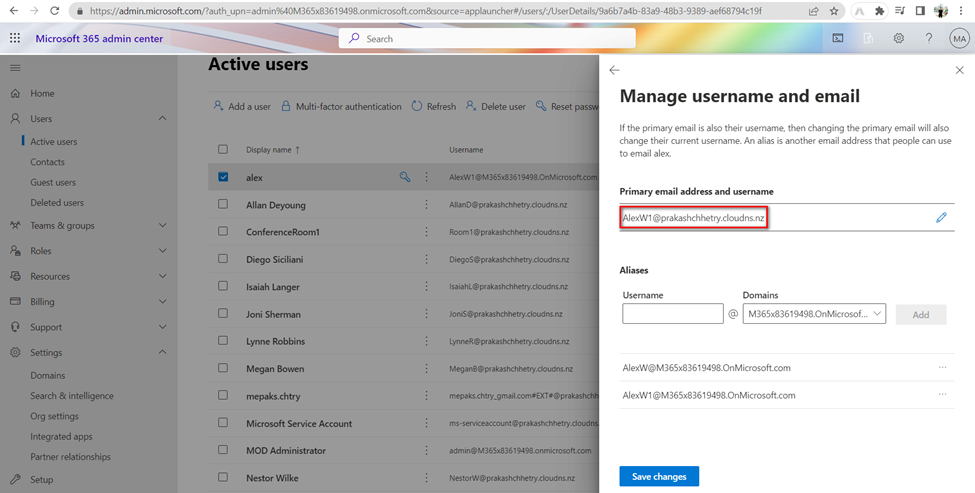This screenshot has height=493, width=975.
Task: Click Multi-factor authentication toolbar item
Action: pos(341,106)
